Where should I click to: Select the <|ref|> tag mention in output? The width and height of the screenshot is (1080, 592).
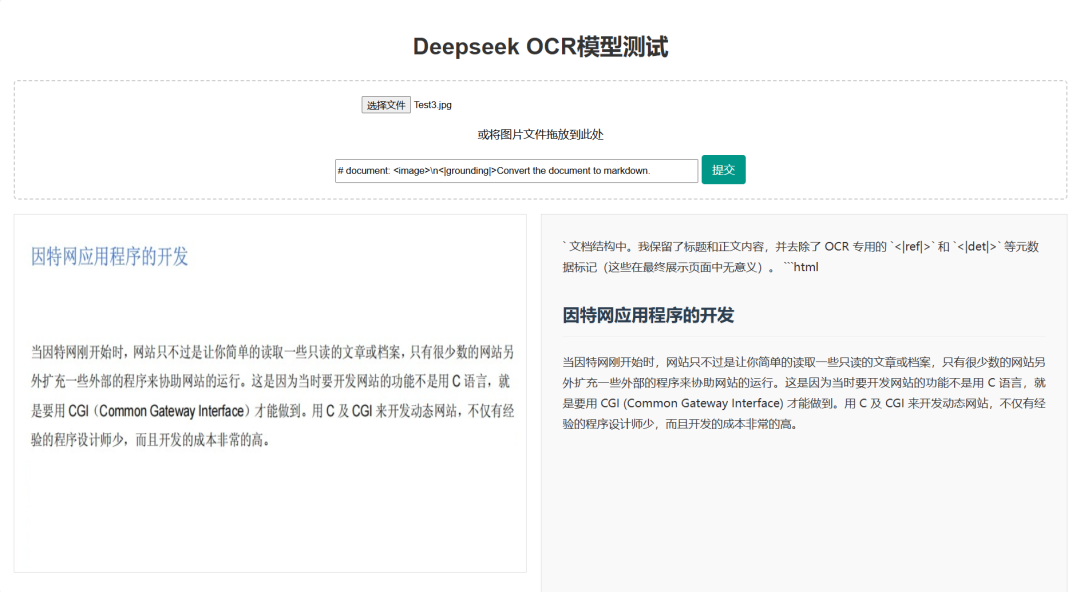(913, 245)
